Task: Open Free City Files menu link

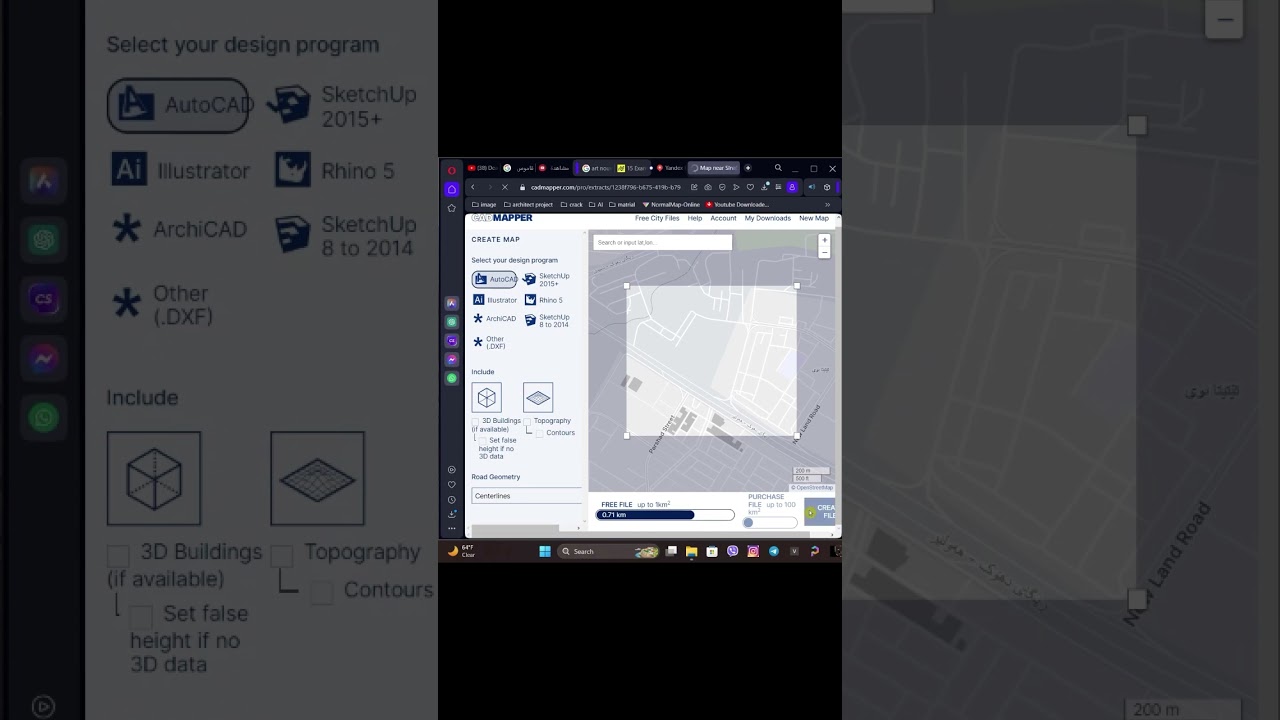Action: pyautogui.click(x=657, y=218)
